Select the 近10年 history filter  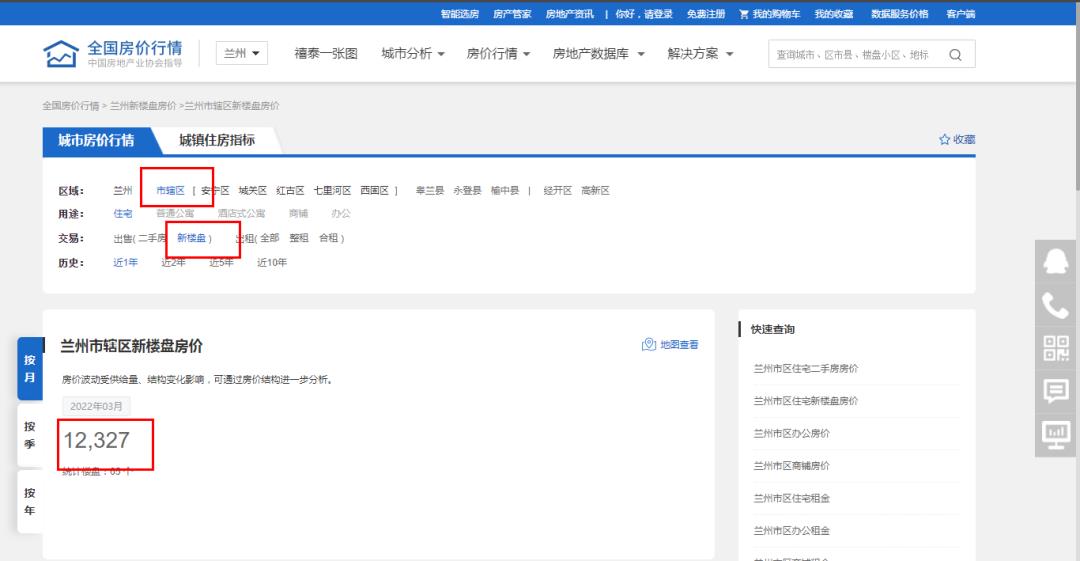click(272, 263)
